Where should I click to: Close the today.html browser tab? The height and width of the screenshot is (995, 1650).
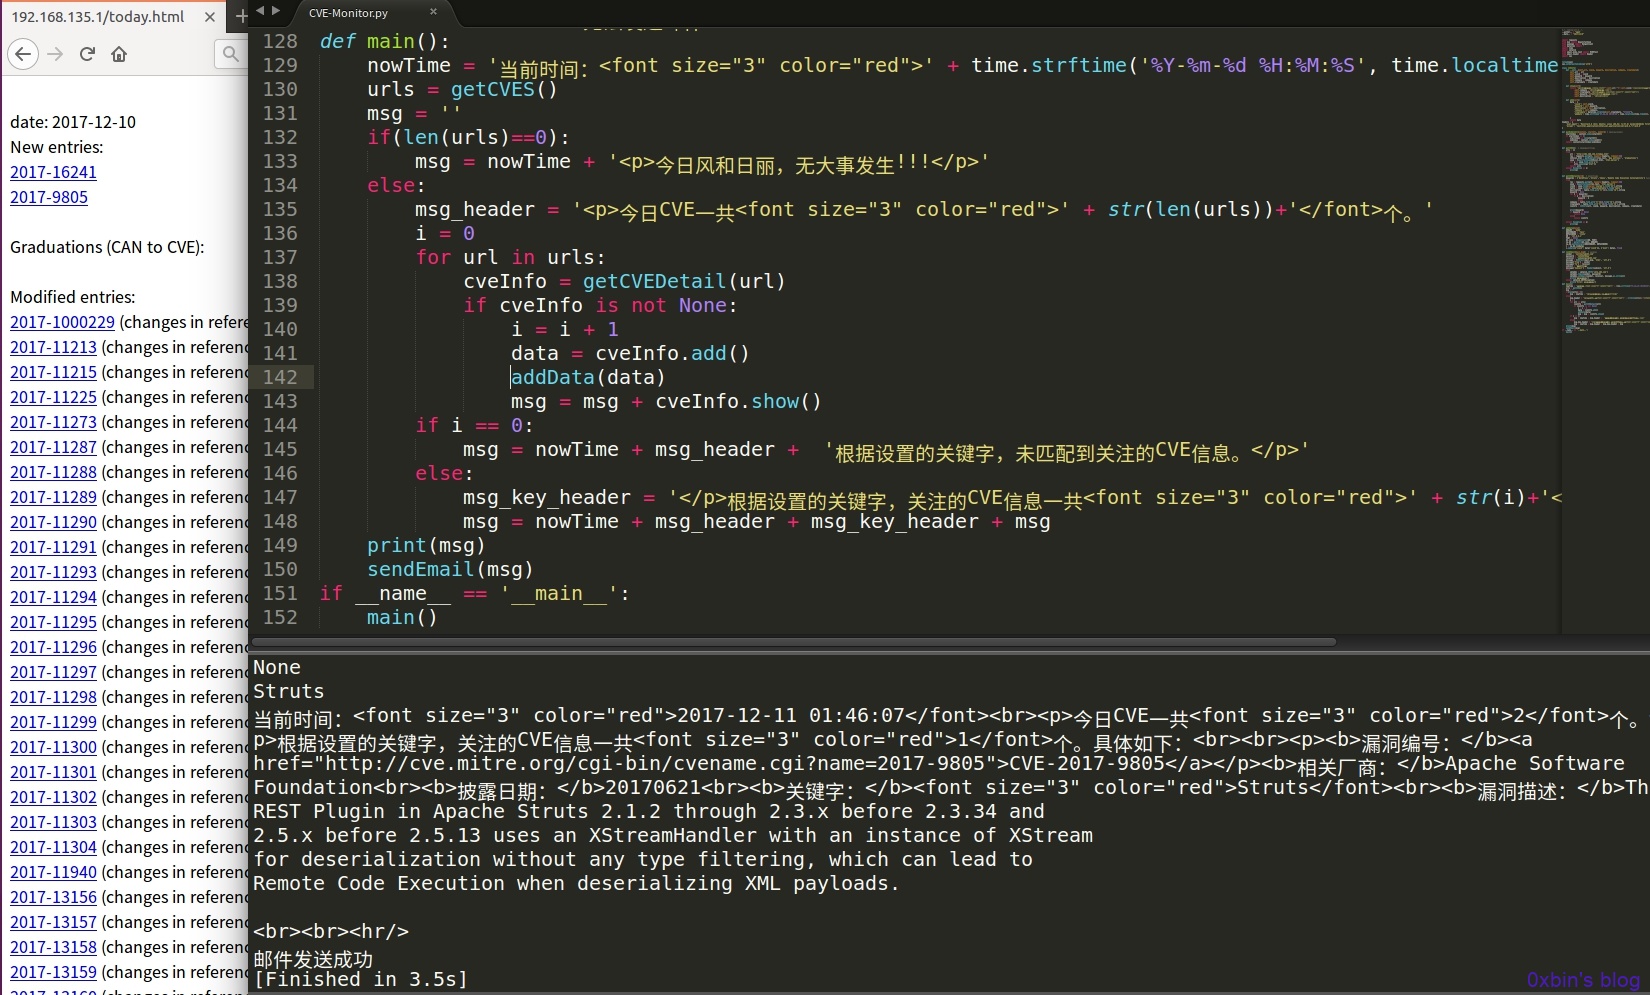[x=209, y=17]
